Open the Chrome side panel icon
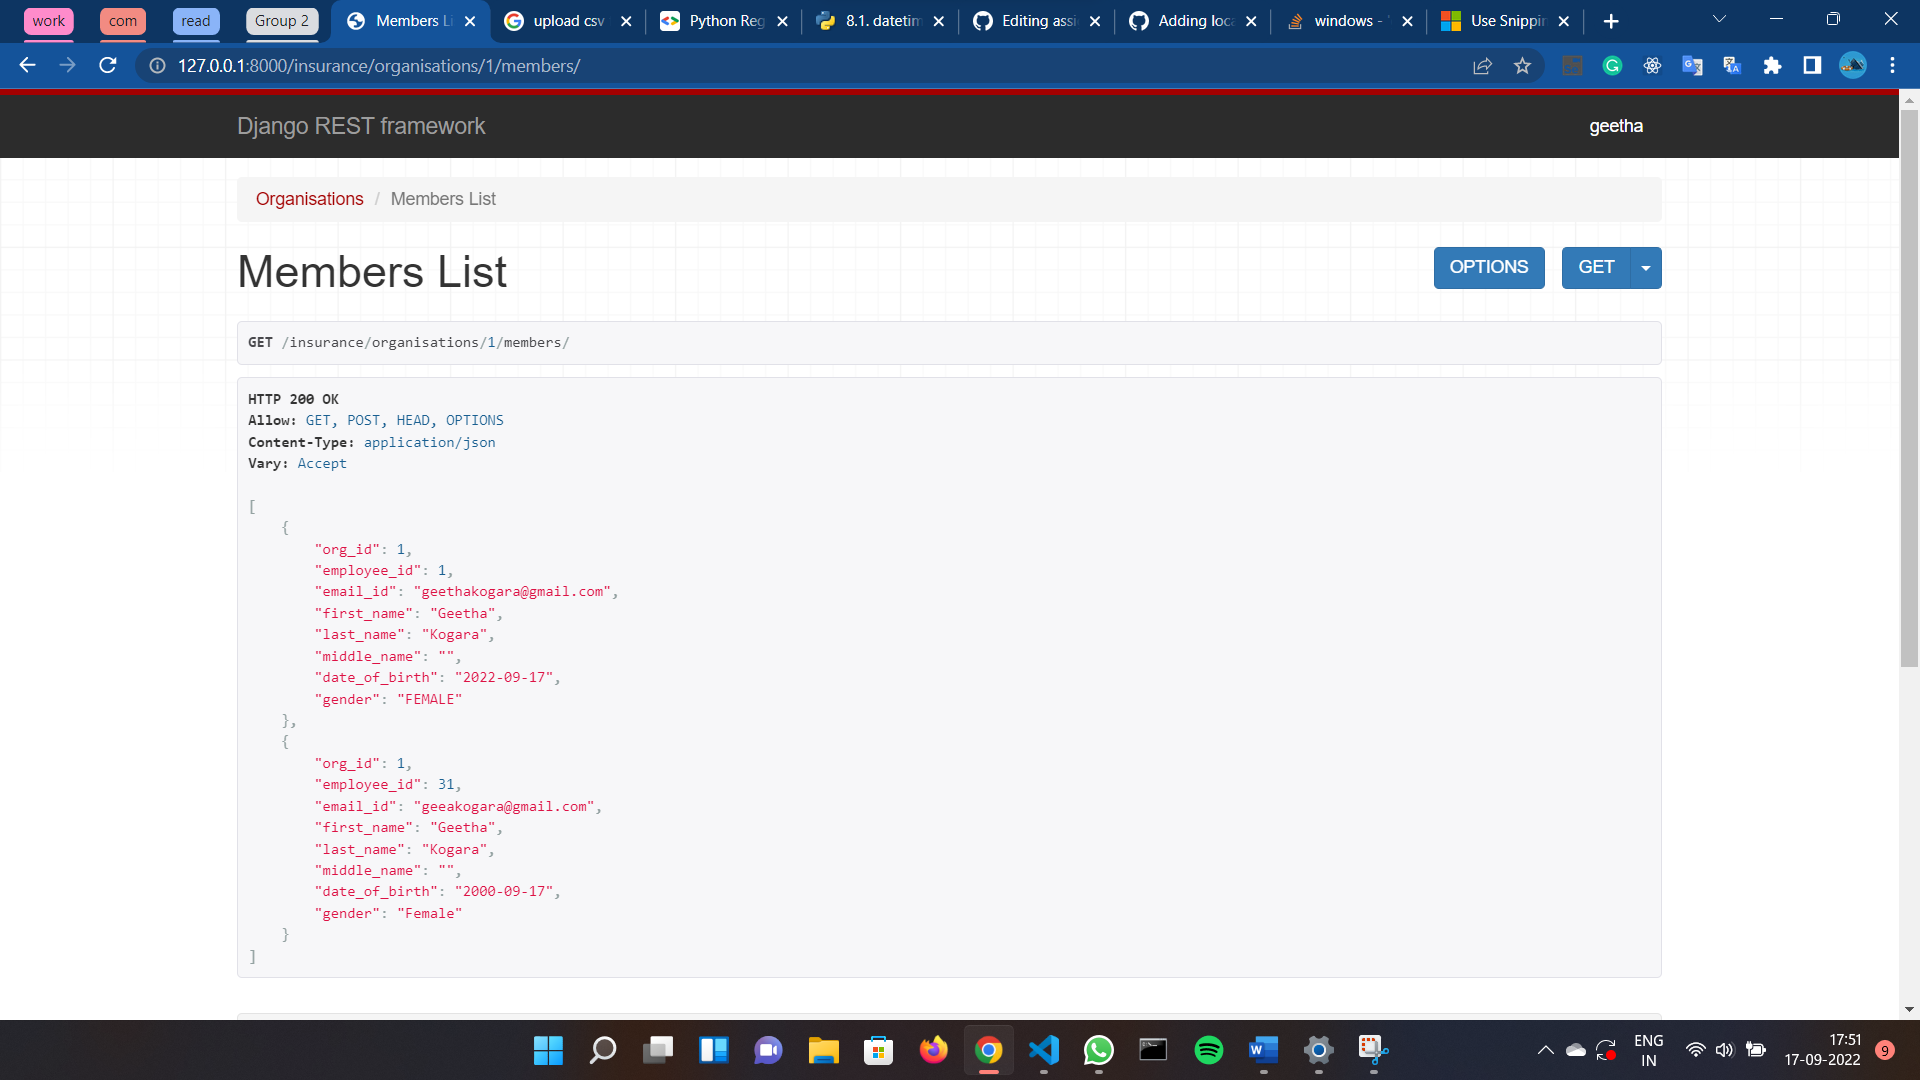 click(x=1812, y=65)
